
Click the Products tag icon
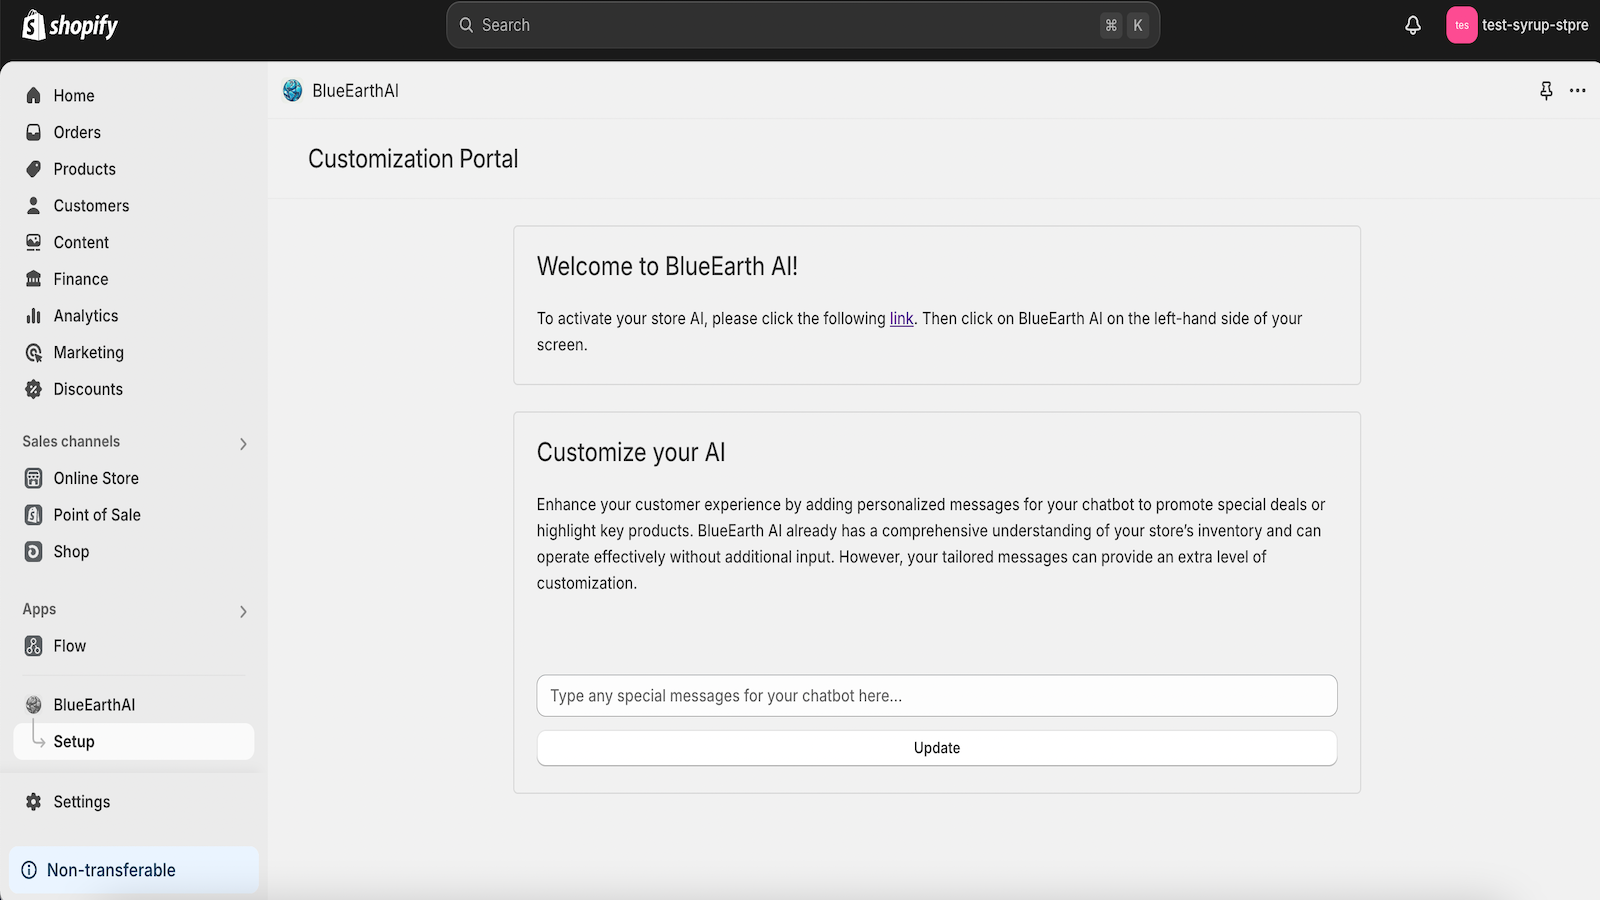point(33,169)
